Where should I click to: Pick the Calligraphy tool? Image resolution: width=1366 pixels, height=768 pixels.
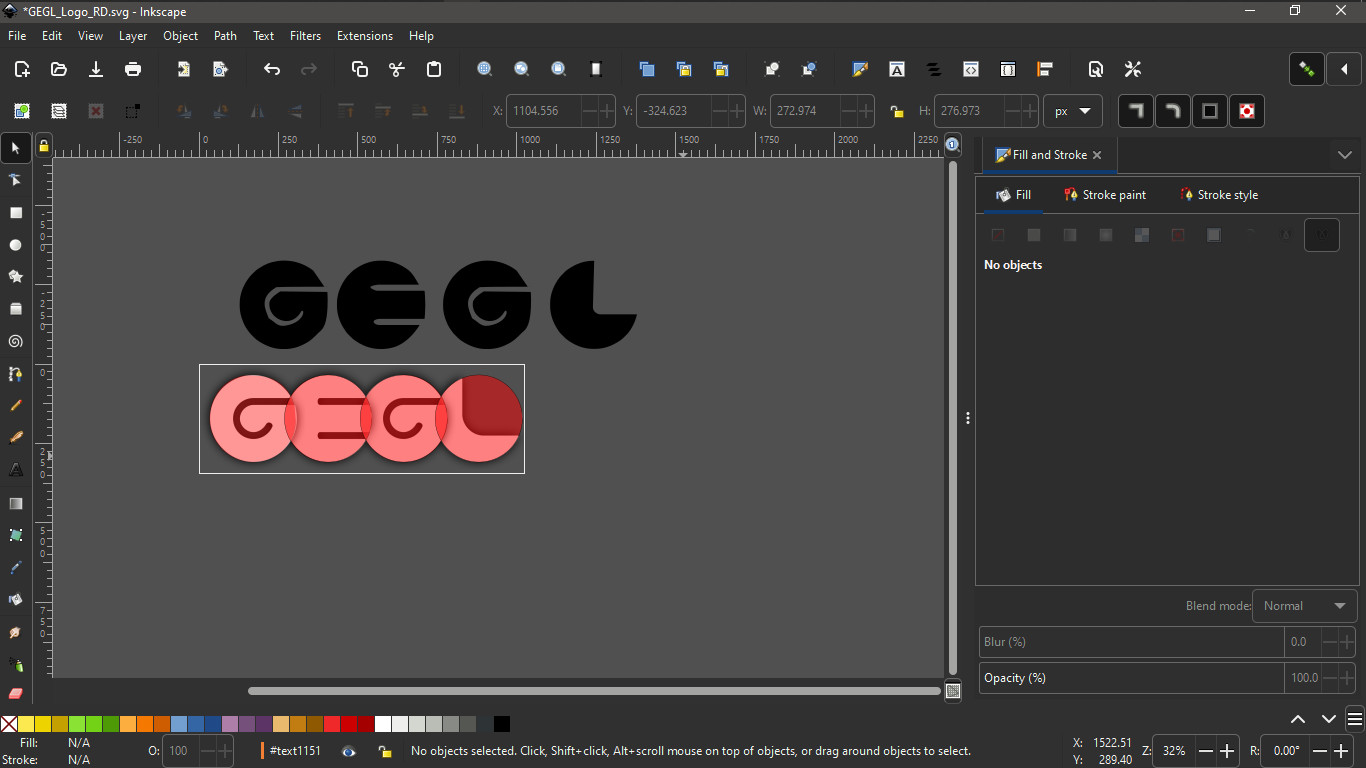pyautogui.click(x=15, y=438)
